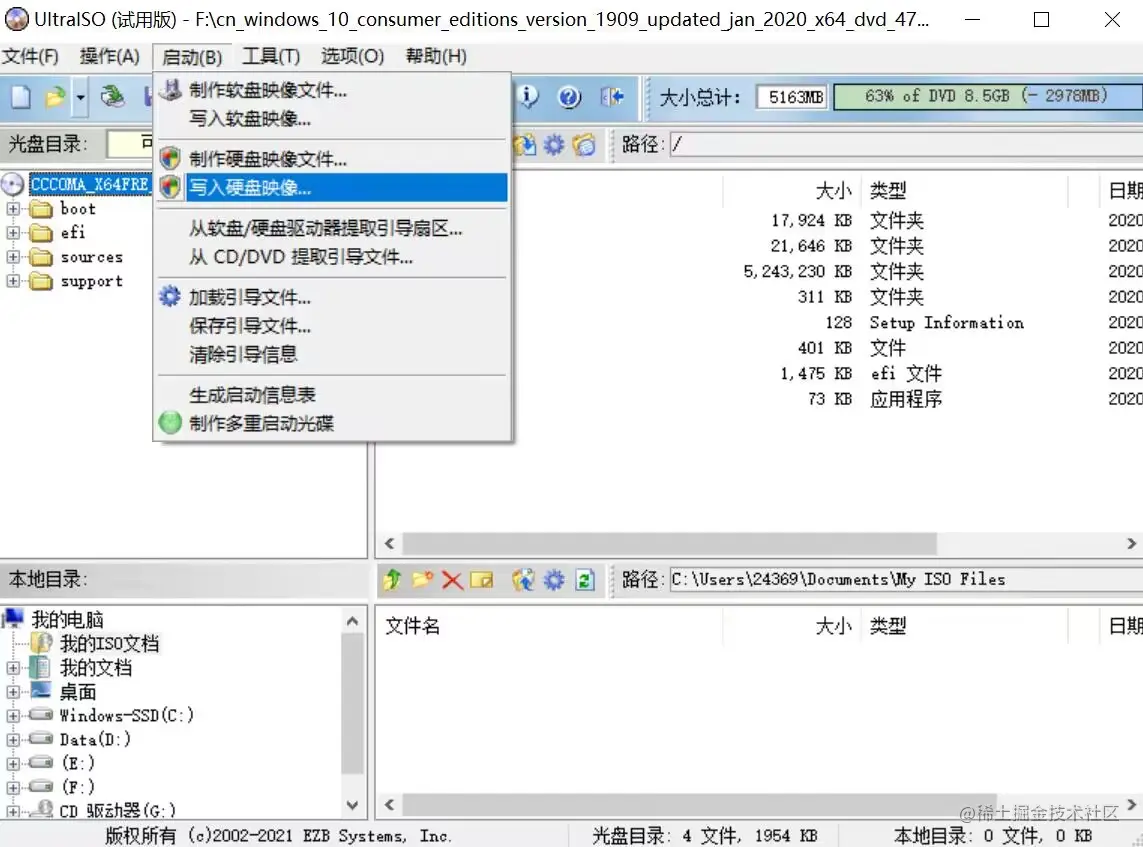Click the Rename folder icon in local toolbar
Image resolution: width=1143 pixels, height=847 pixels.
(x=481, y=580)
